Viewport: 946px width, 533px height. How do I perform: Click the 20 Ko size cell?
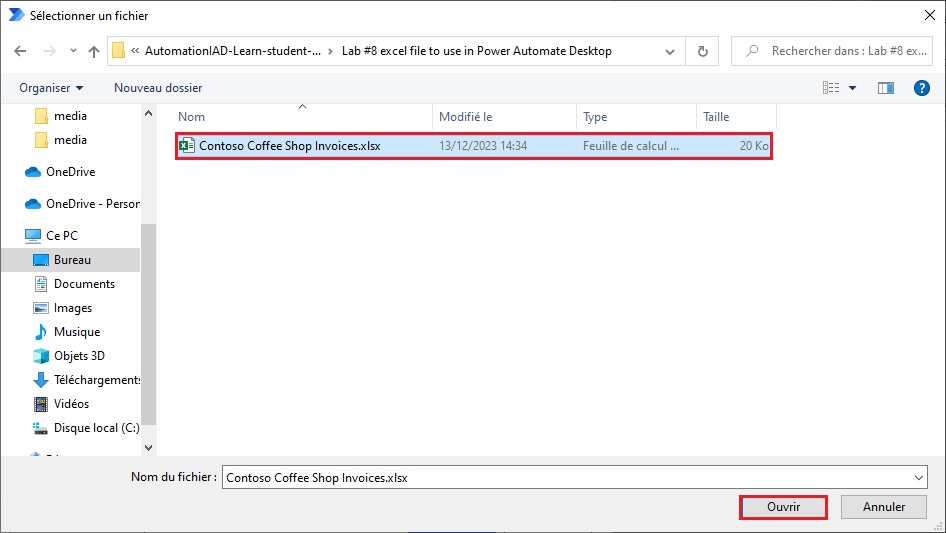(x=754, y=145)
